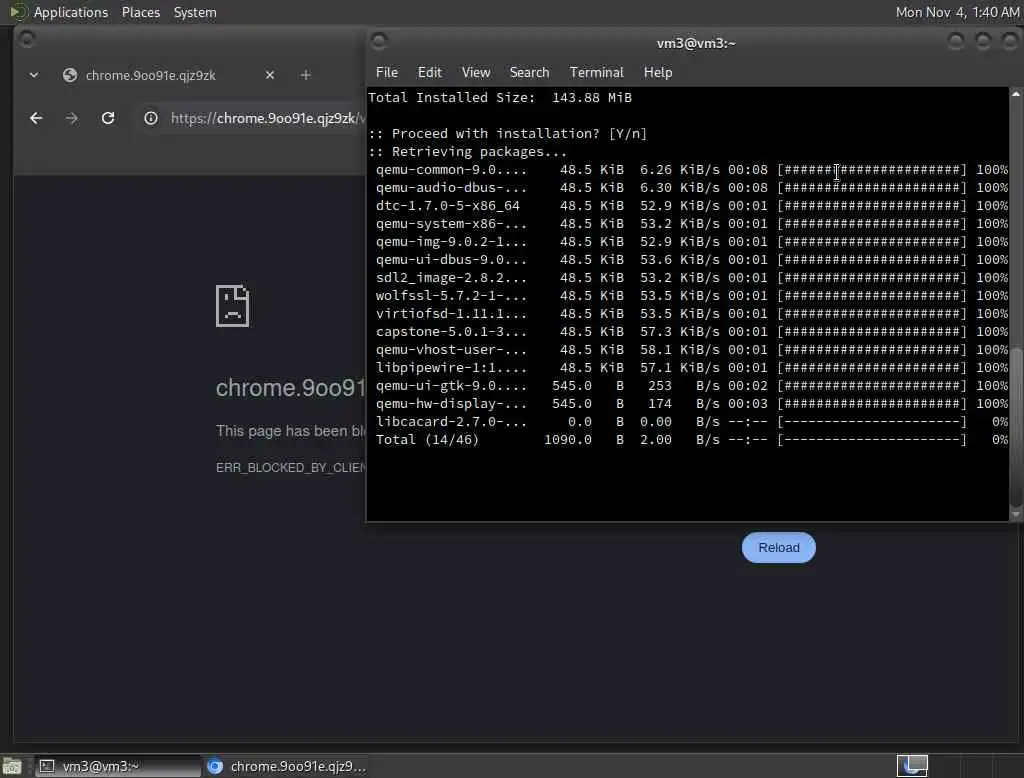Click the 'Proceed with installation? [Y/n]' prompt
Screen dimensions: 1024x778
(507, 133)
